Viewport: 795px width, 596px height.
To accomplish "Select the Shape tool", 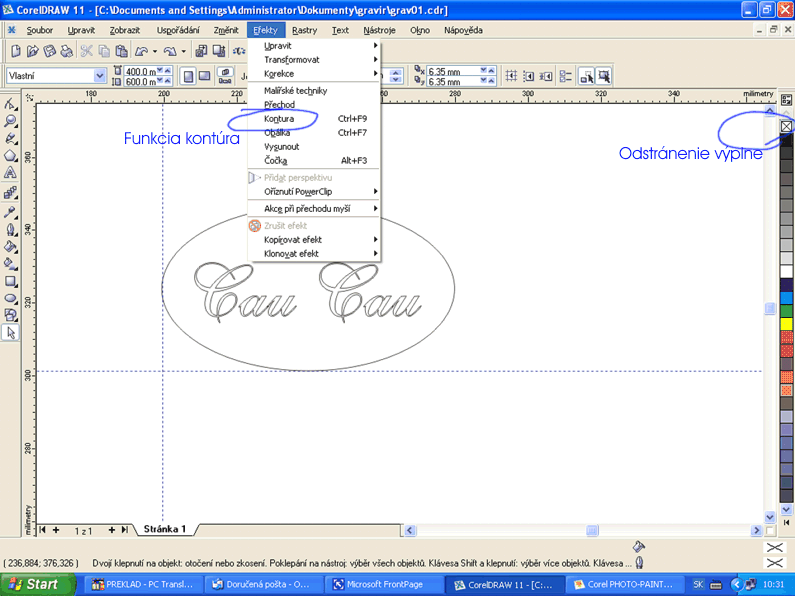I will [x=10, y=104].
